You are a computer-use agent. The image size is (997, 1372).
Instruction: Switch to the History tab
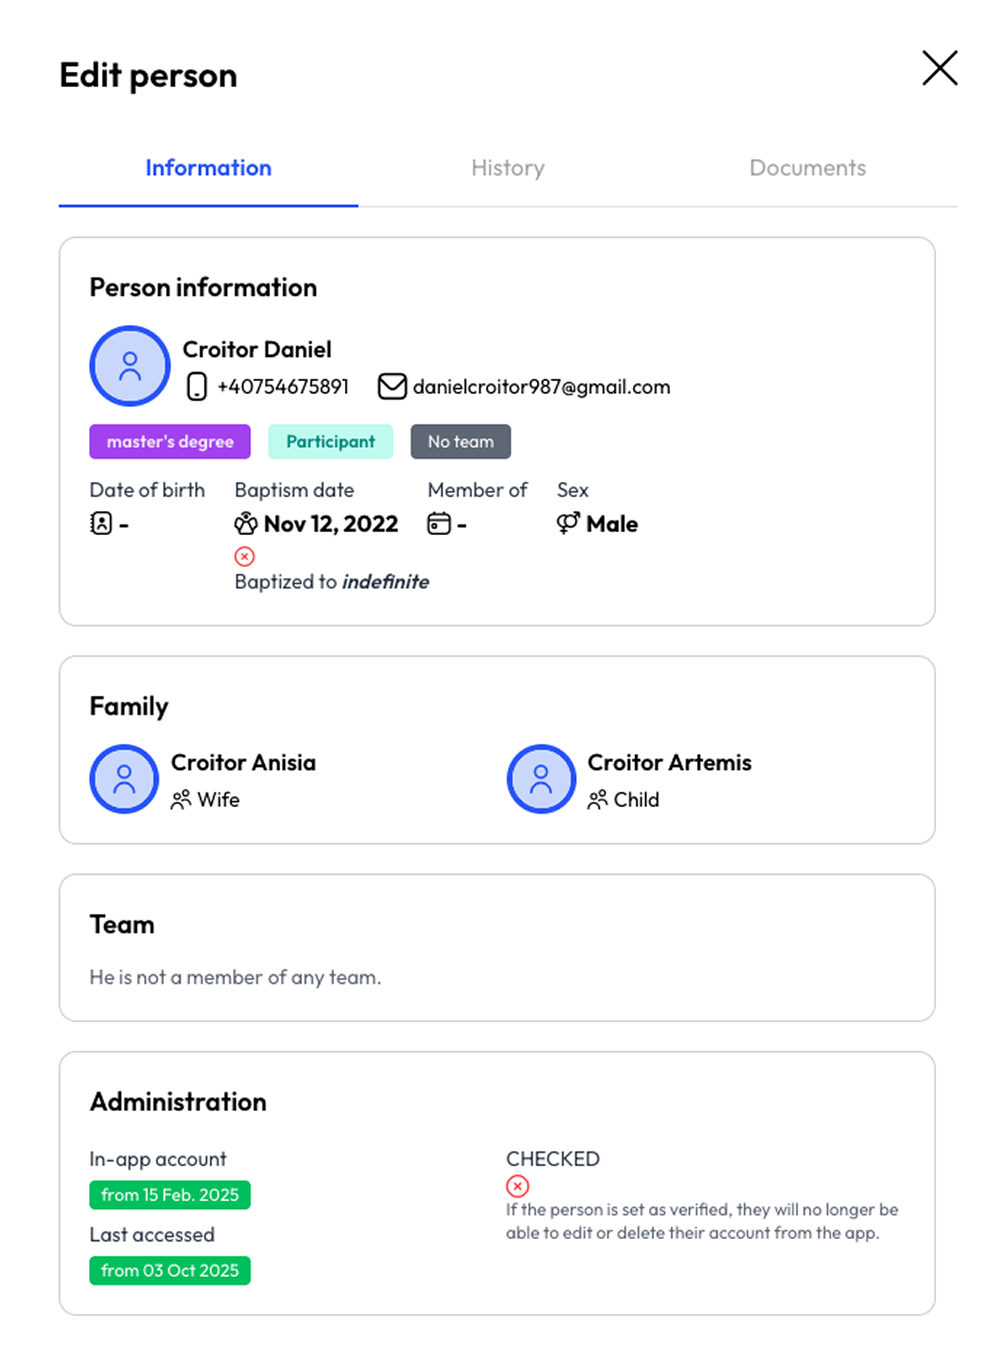pos(508,168)
